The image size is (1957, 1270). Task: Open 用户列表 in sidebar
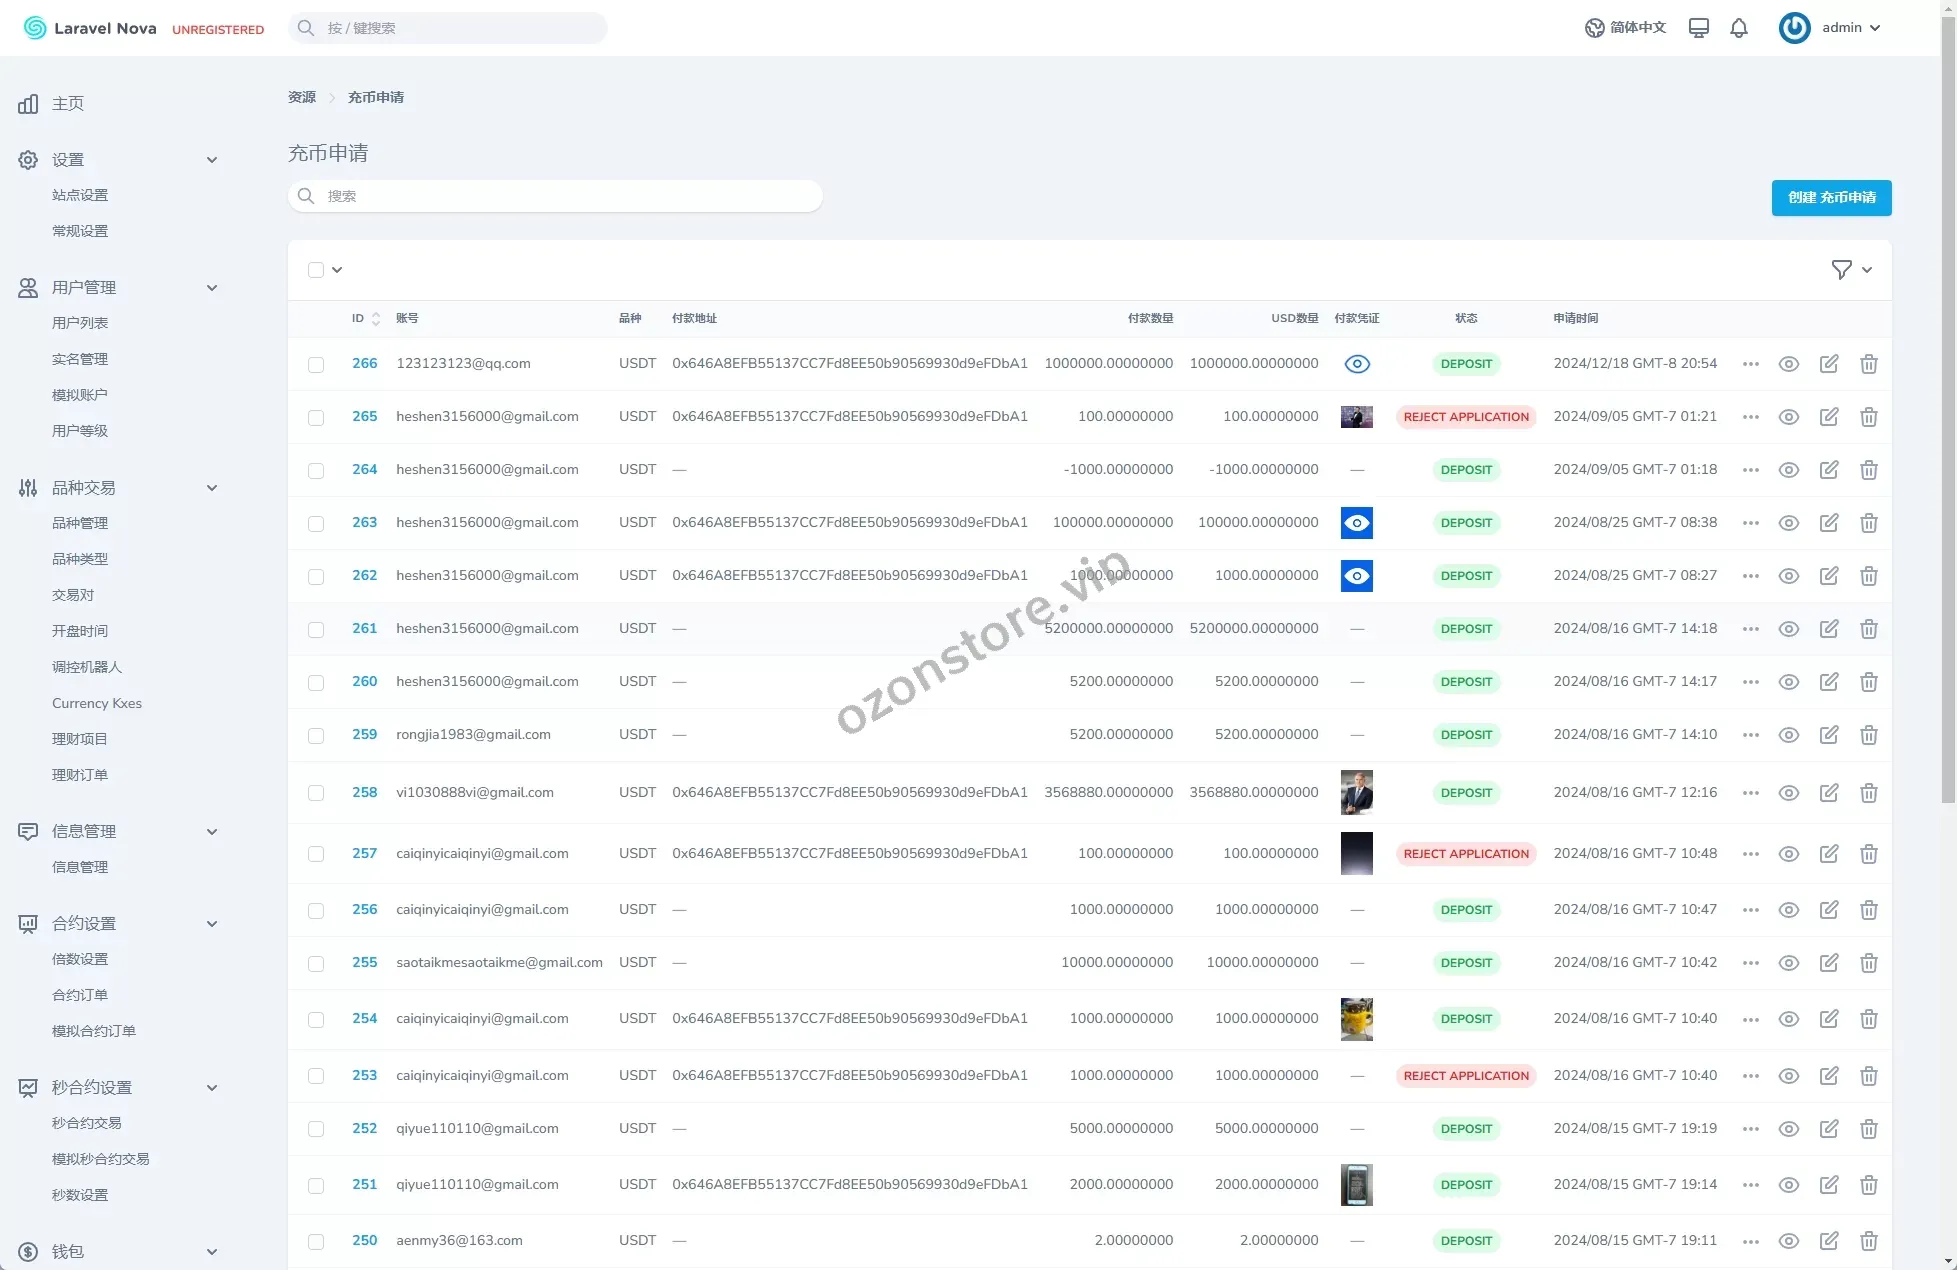click(80, 323)
